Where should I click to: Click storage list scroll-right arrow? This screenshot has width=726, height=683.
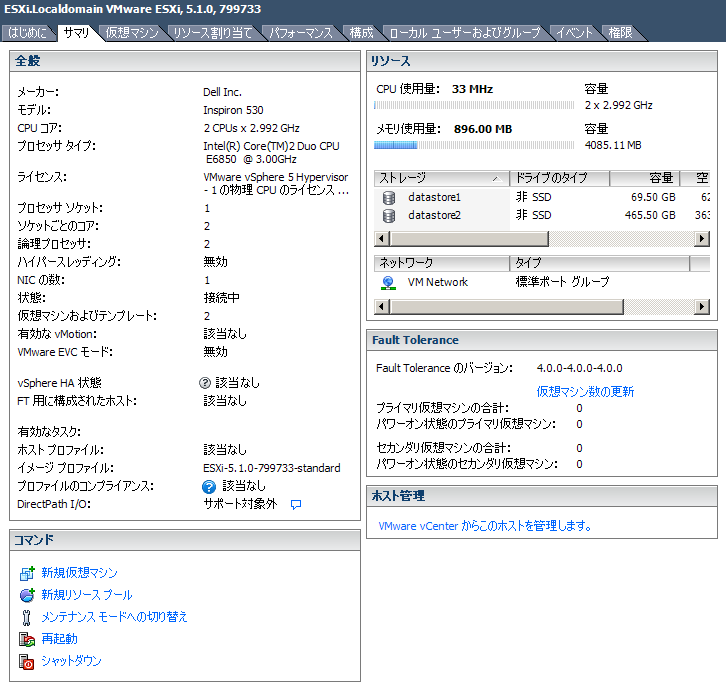click(702, 239)
